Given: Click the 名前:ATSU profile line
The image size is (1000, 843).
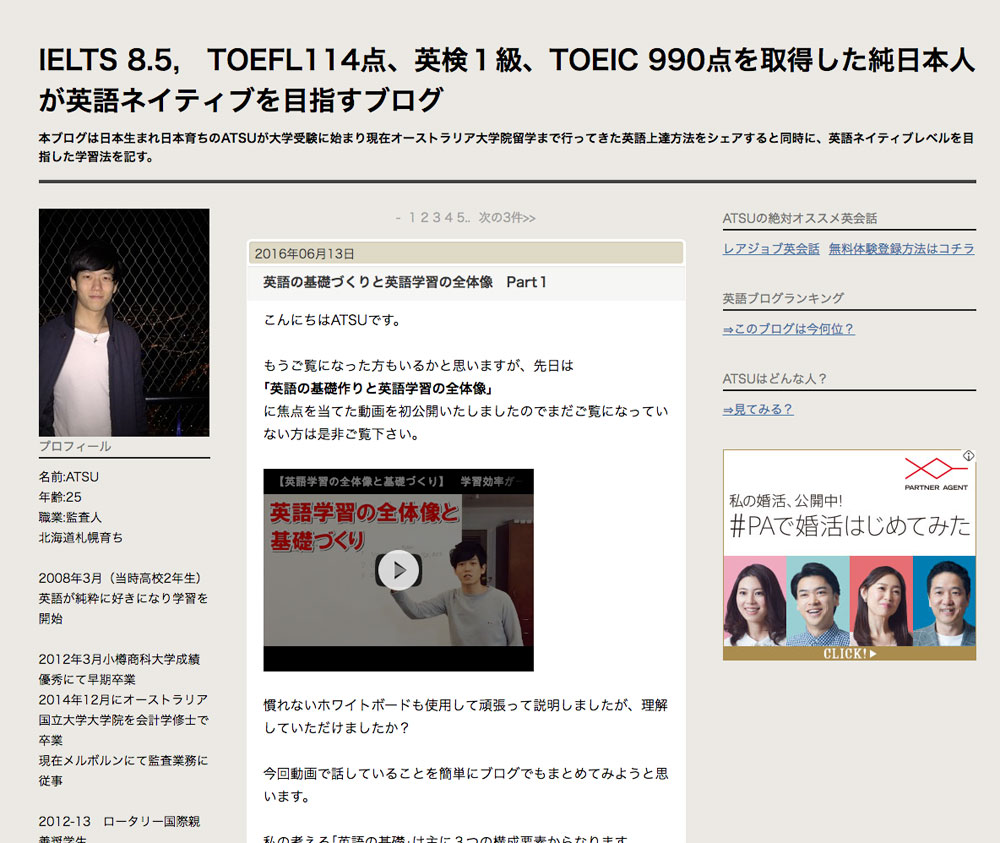Looking at the screenshot, I should click(69, 477).
